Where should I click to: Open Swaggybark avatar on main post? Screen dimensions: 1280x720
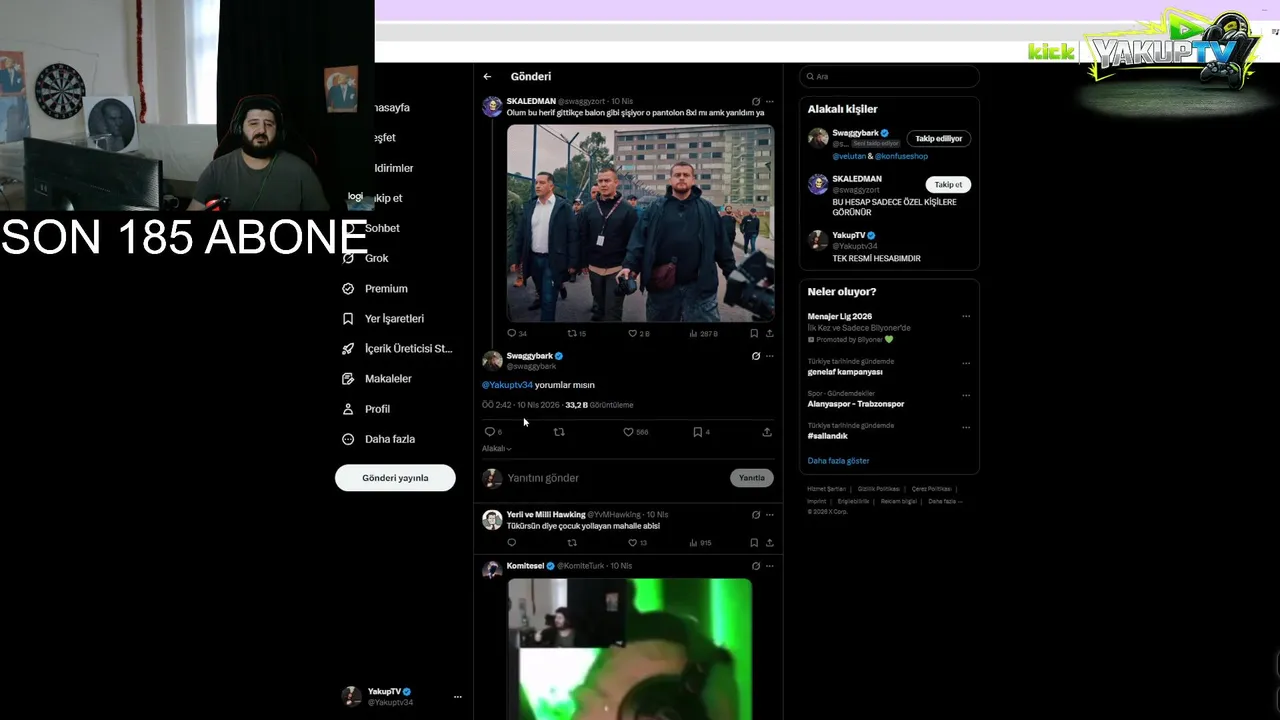point(492,361)
